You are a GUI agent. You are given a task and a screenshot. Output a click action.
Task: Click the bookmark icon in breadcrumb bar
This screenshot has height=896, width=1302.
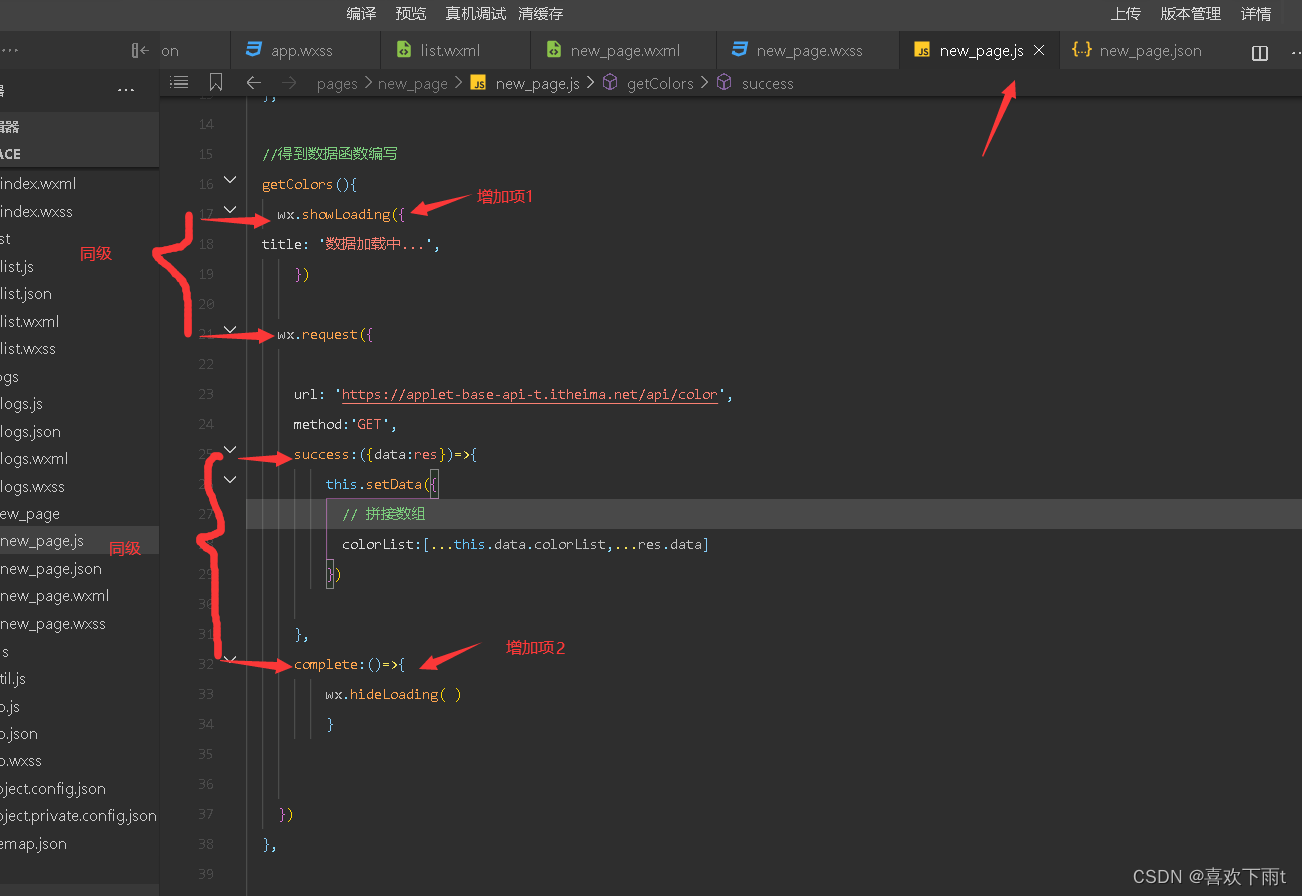coord(216,83)
